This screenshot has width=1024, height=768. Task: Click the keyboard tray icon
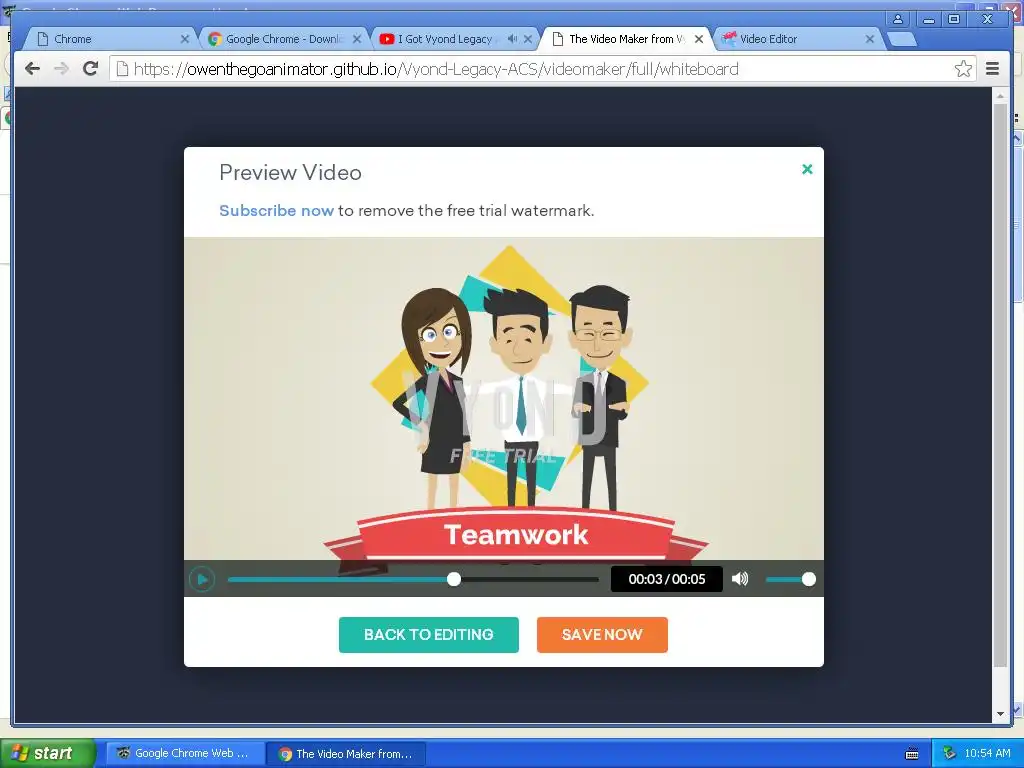(912, 754)
